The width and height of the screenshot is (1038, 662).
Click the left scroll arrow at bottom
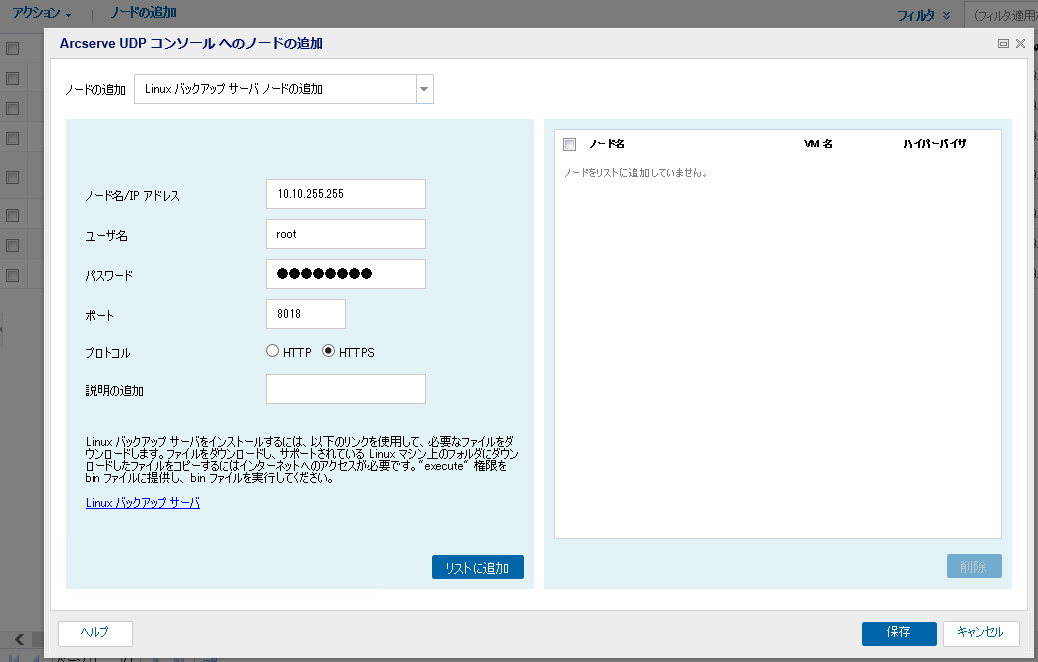19,639
